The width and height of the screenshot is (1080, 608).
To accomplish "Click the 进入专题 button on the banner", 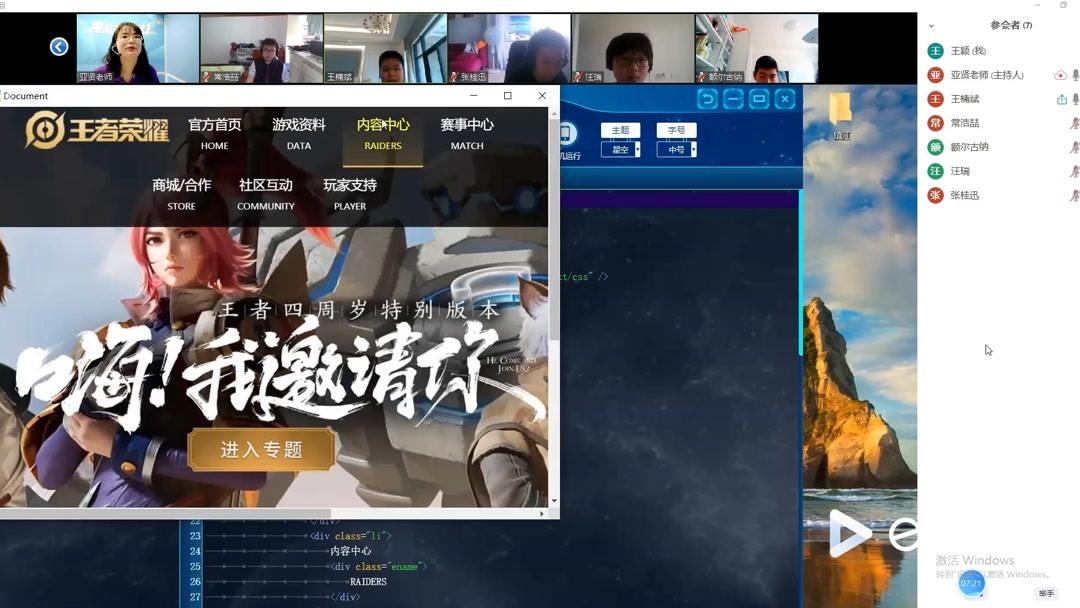I will 262,450.
